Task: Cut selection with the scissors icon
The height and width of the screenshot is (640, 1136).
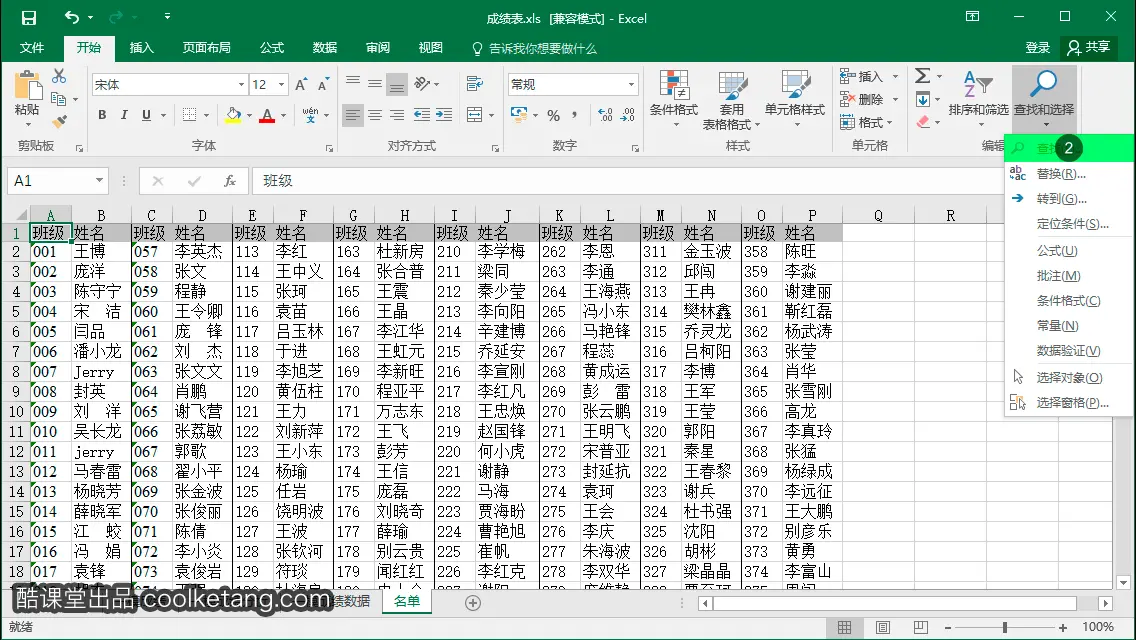Action: pos(59,76)
